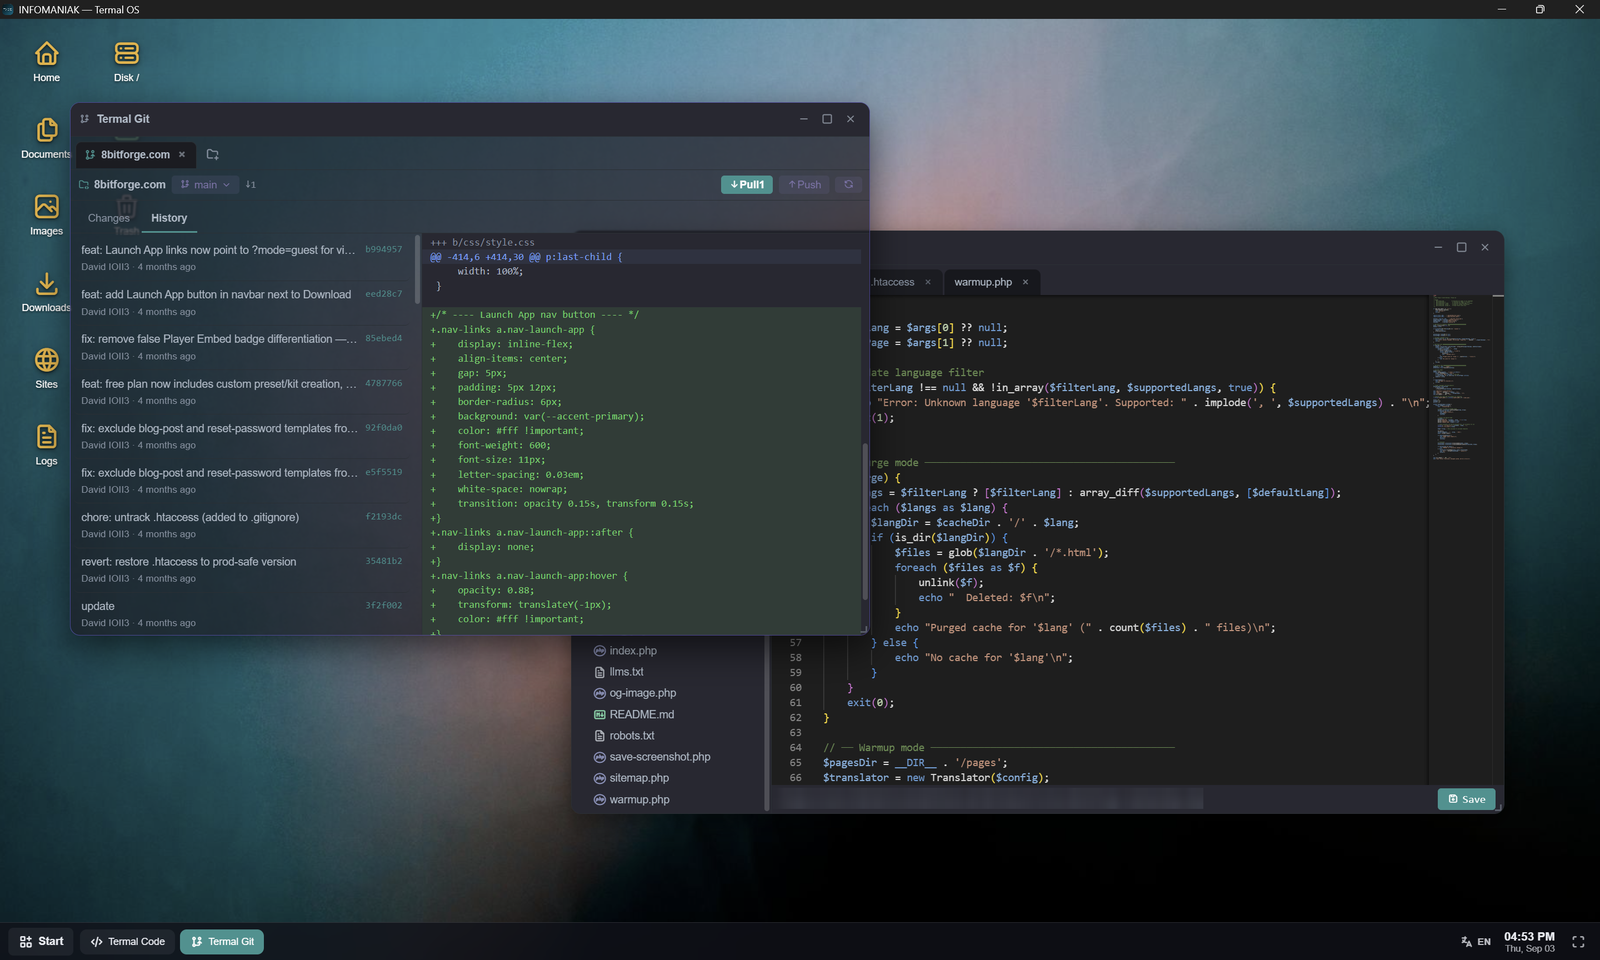Open the Logs desktop icon

point(46,445)
